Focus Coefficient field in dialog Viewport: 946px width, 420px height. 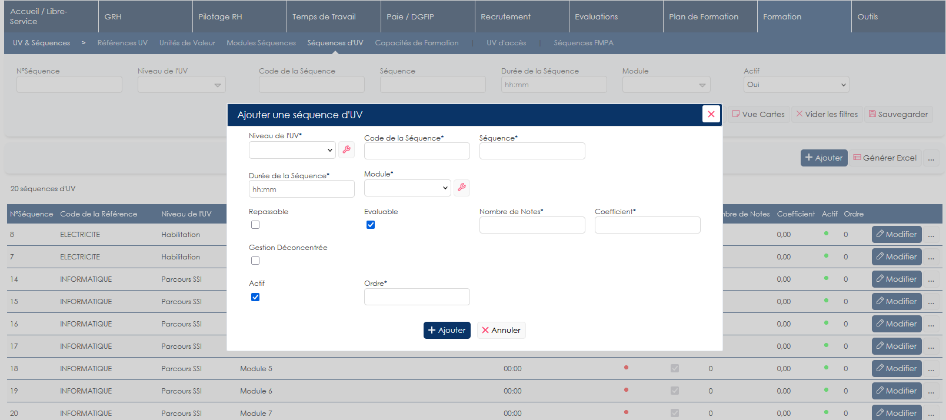click(648, 225)
